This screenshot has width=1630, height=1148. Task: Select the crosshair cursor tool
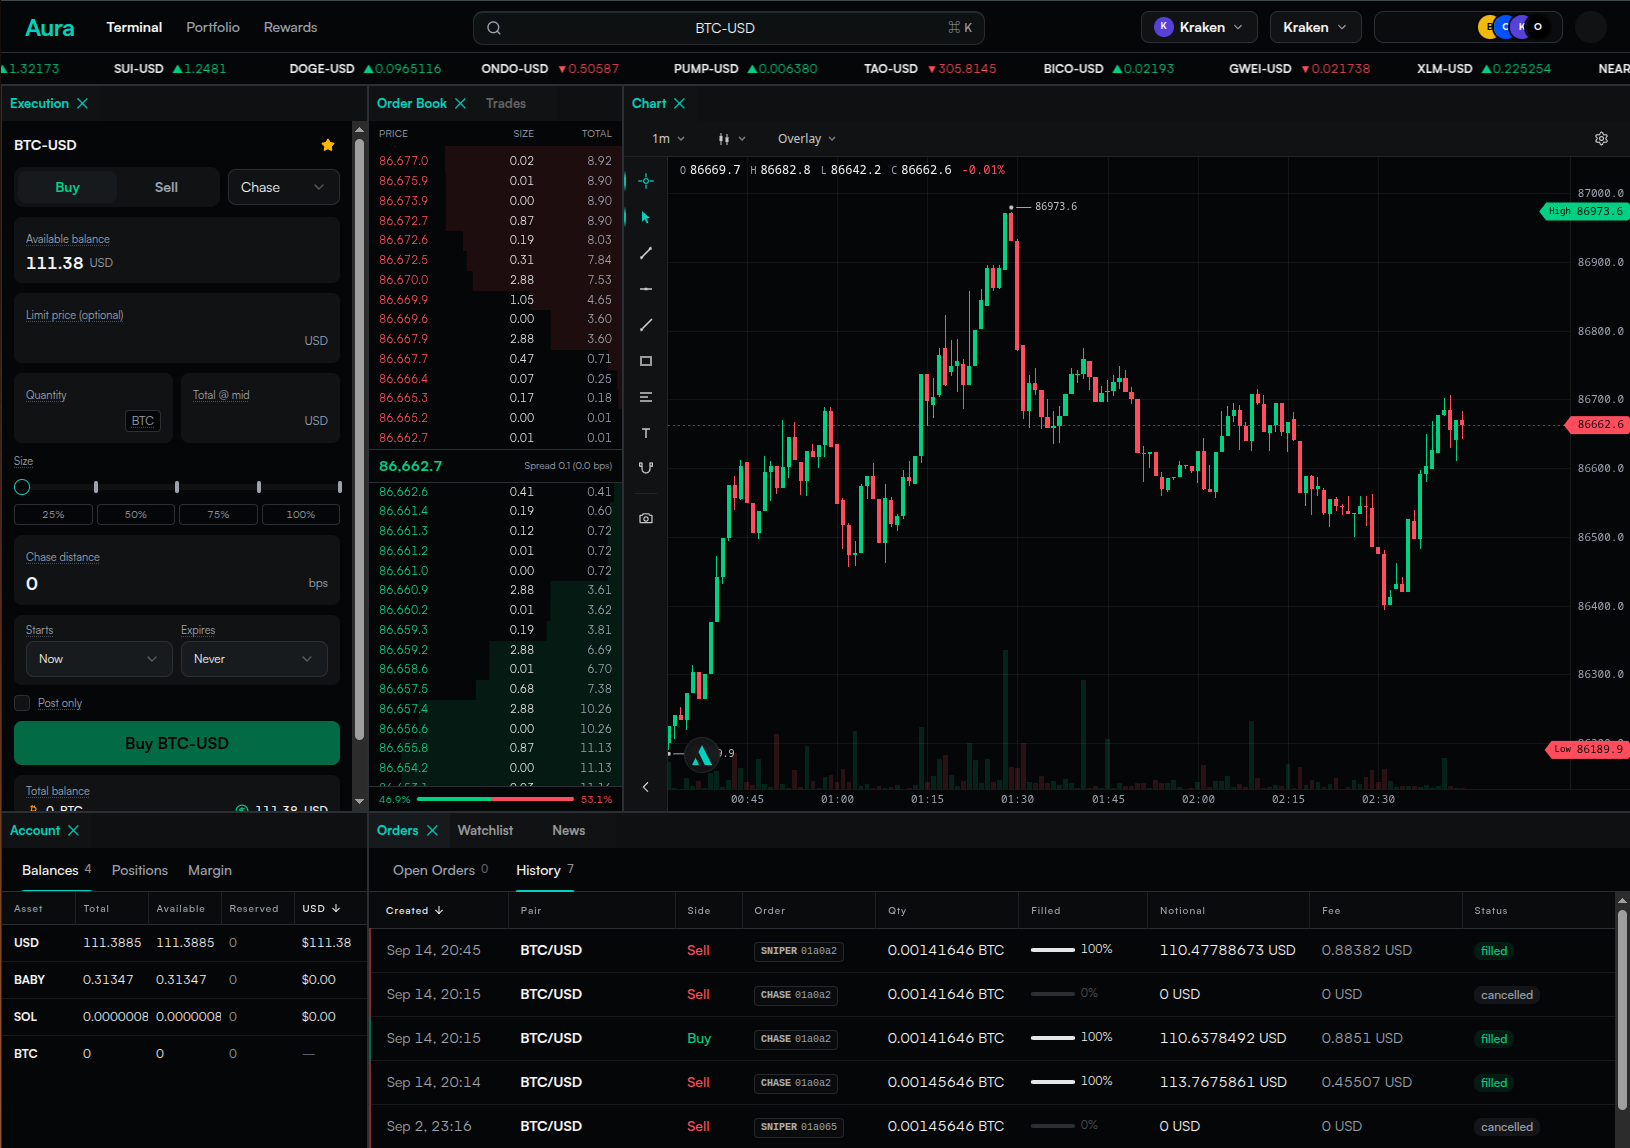(x=646, y=181)
